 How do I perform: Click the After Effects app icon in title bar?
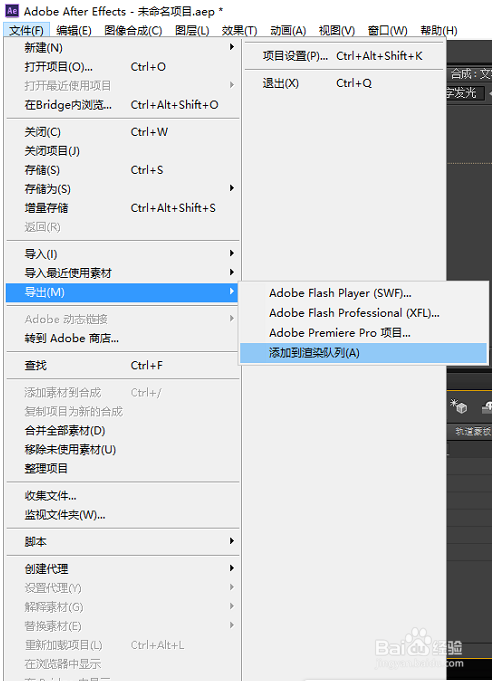(12, 10)
